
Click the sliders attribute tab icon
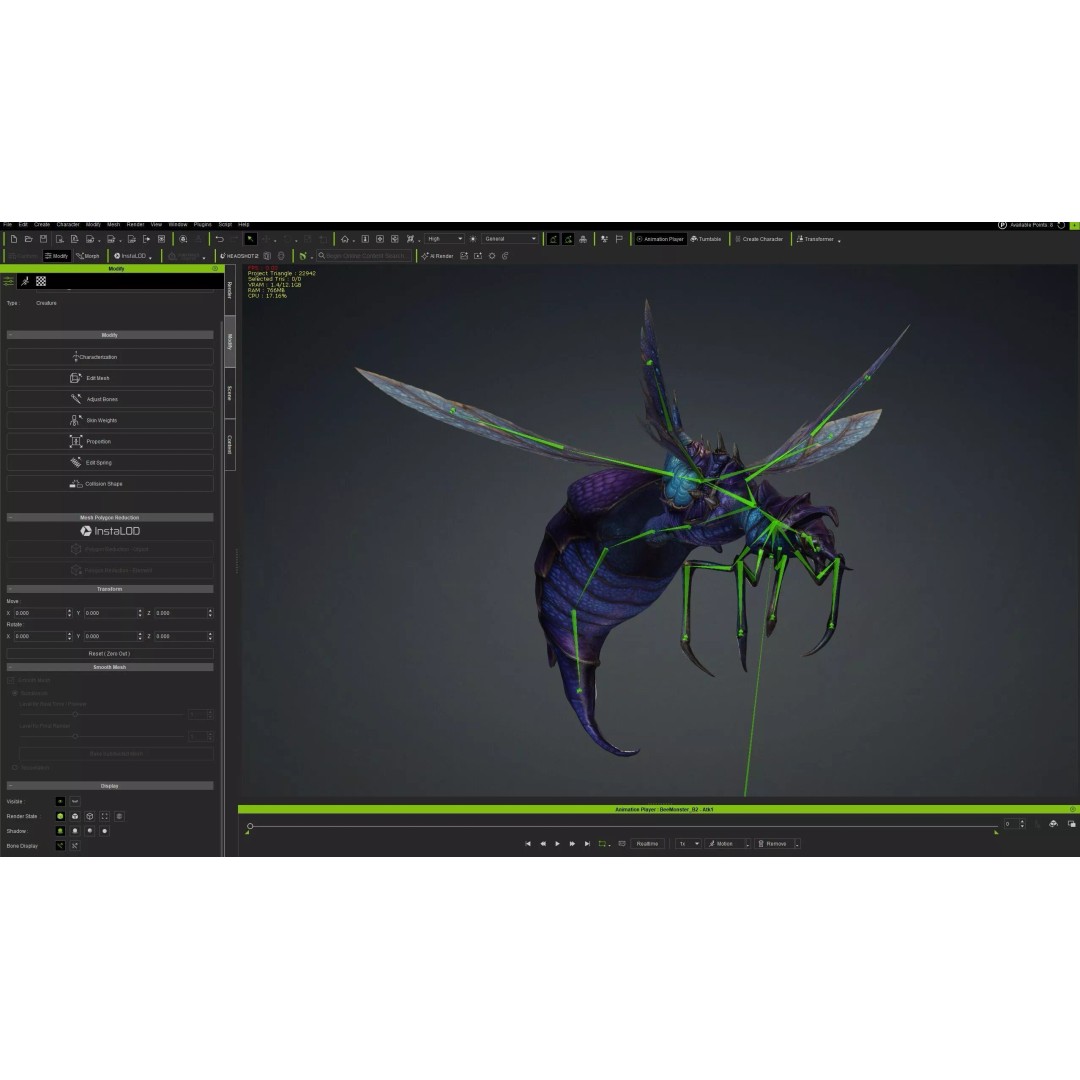(8, 281)
